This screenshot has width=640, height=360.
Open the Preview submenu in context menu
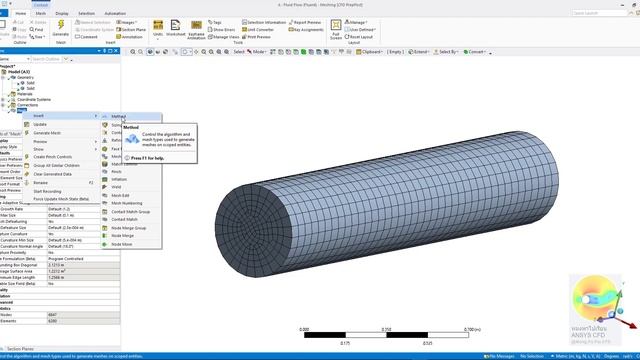[x=60, y=142]
